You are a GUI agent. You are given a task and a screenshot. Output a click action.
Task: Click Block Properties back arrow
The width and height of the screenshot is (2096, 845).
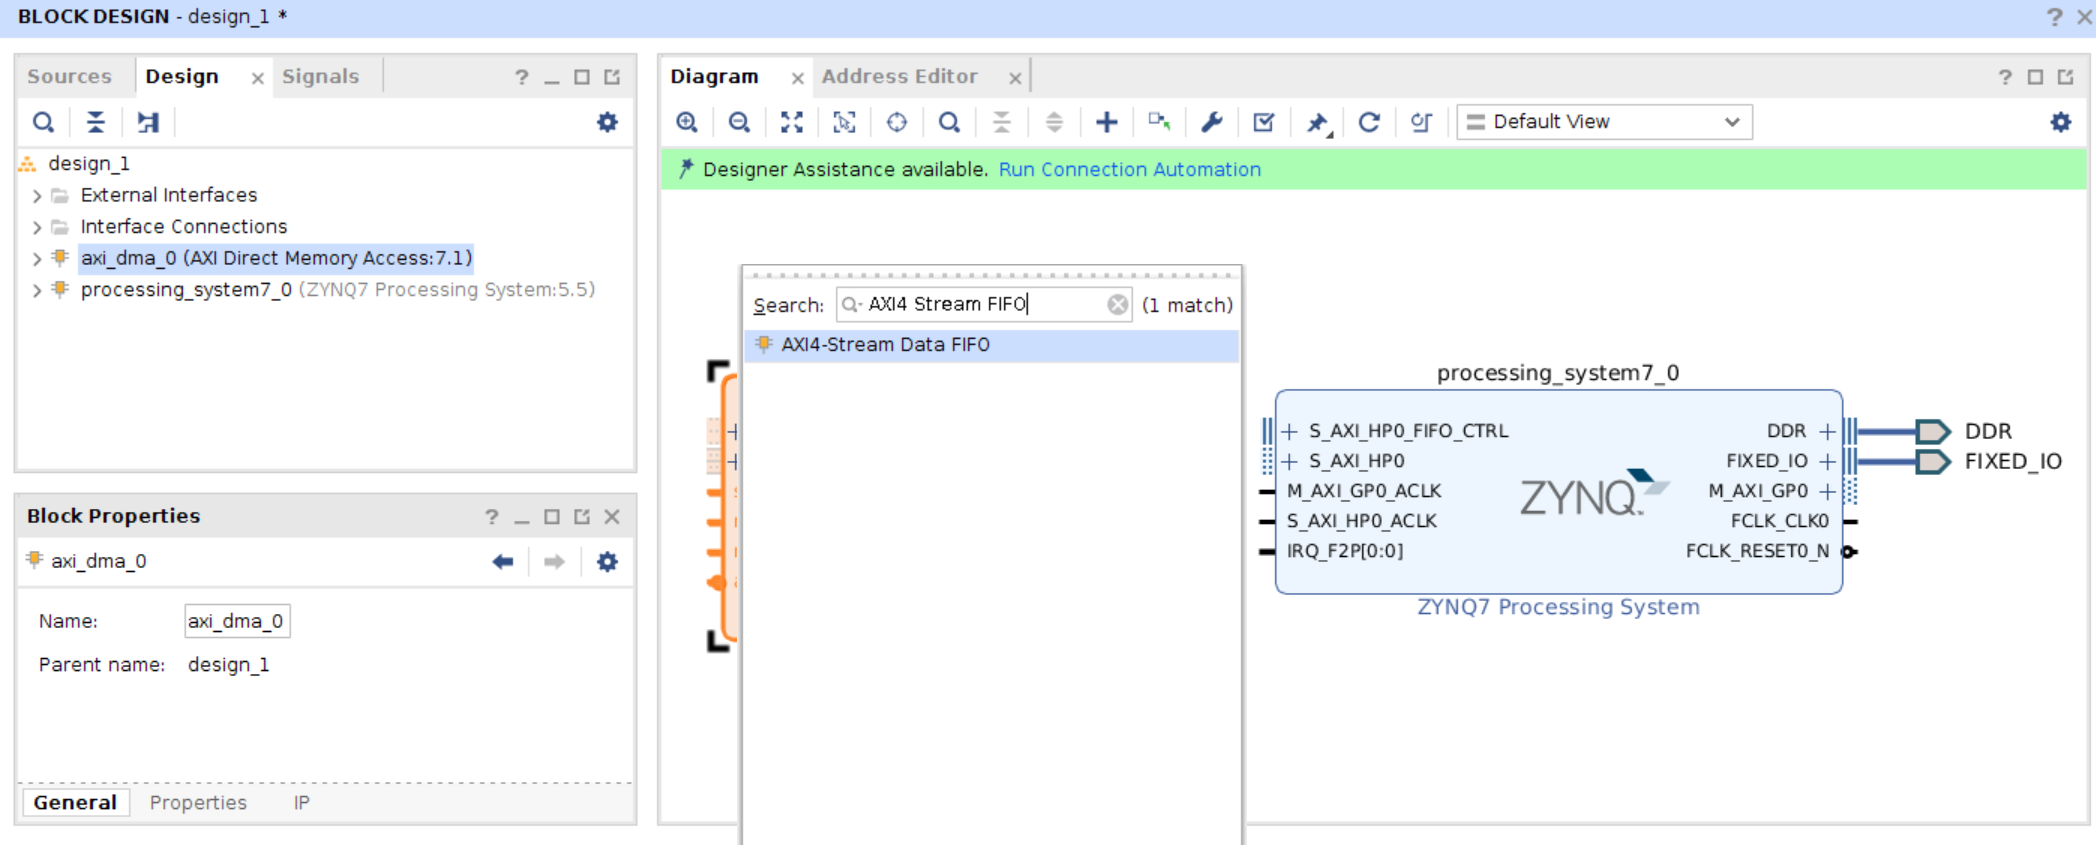[503, 562]
